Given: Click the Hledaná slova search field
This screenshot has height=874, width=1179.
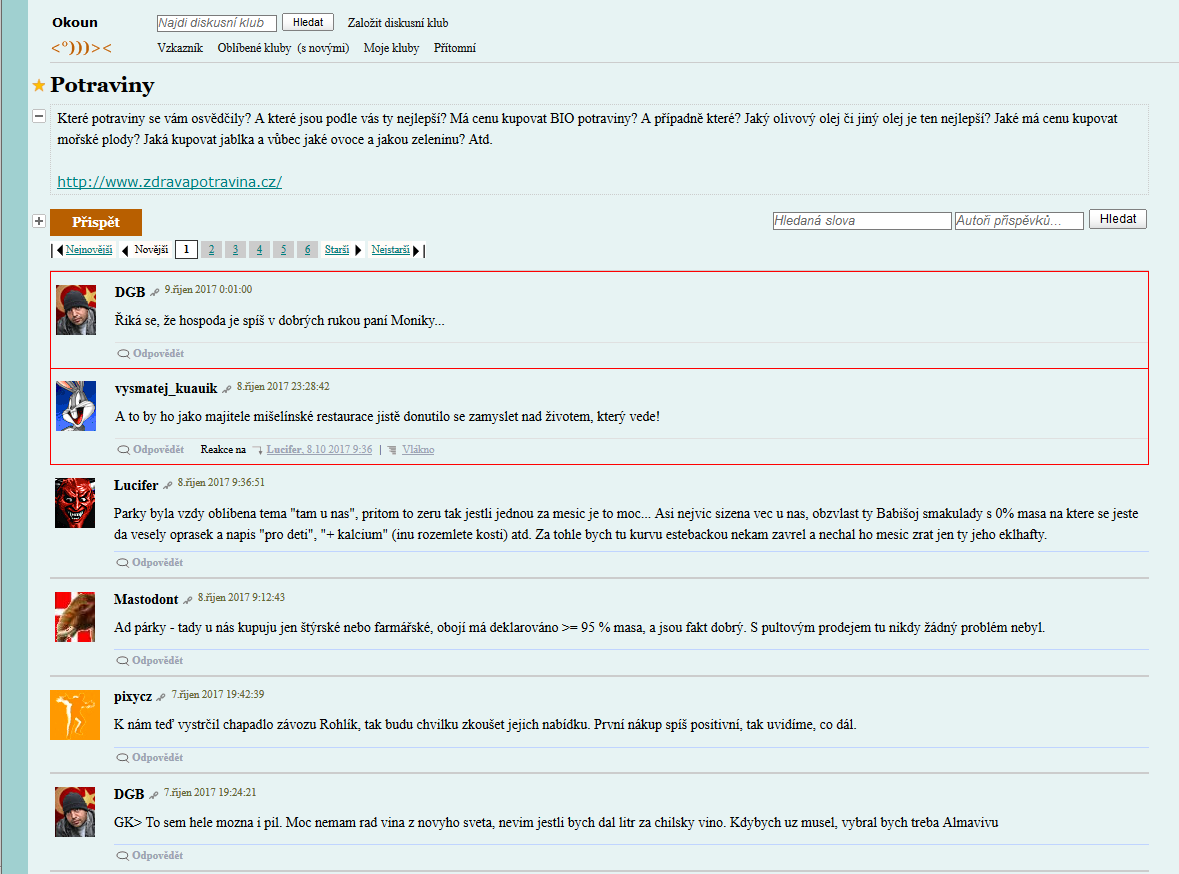Looking at the screenshot, I should [862, 220].
